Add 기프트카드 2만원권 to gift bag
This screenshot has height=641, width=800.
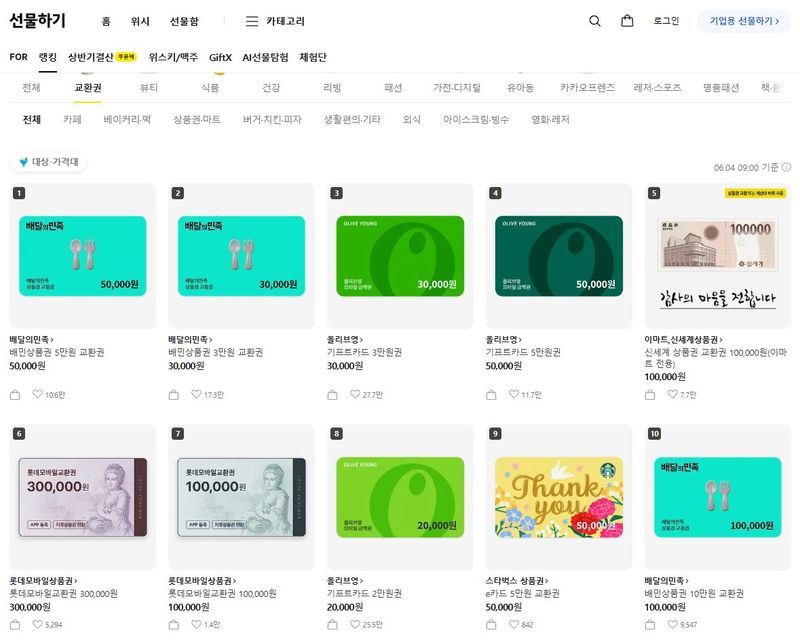[333, 625]
